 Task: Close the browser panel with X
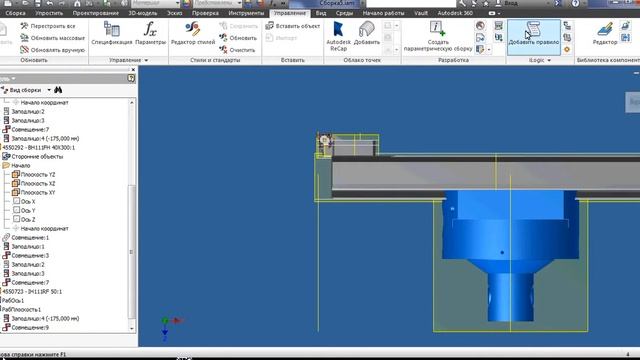click(x=133, y=70)
